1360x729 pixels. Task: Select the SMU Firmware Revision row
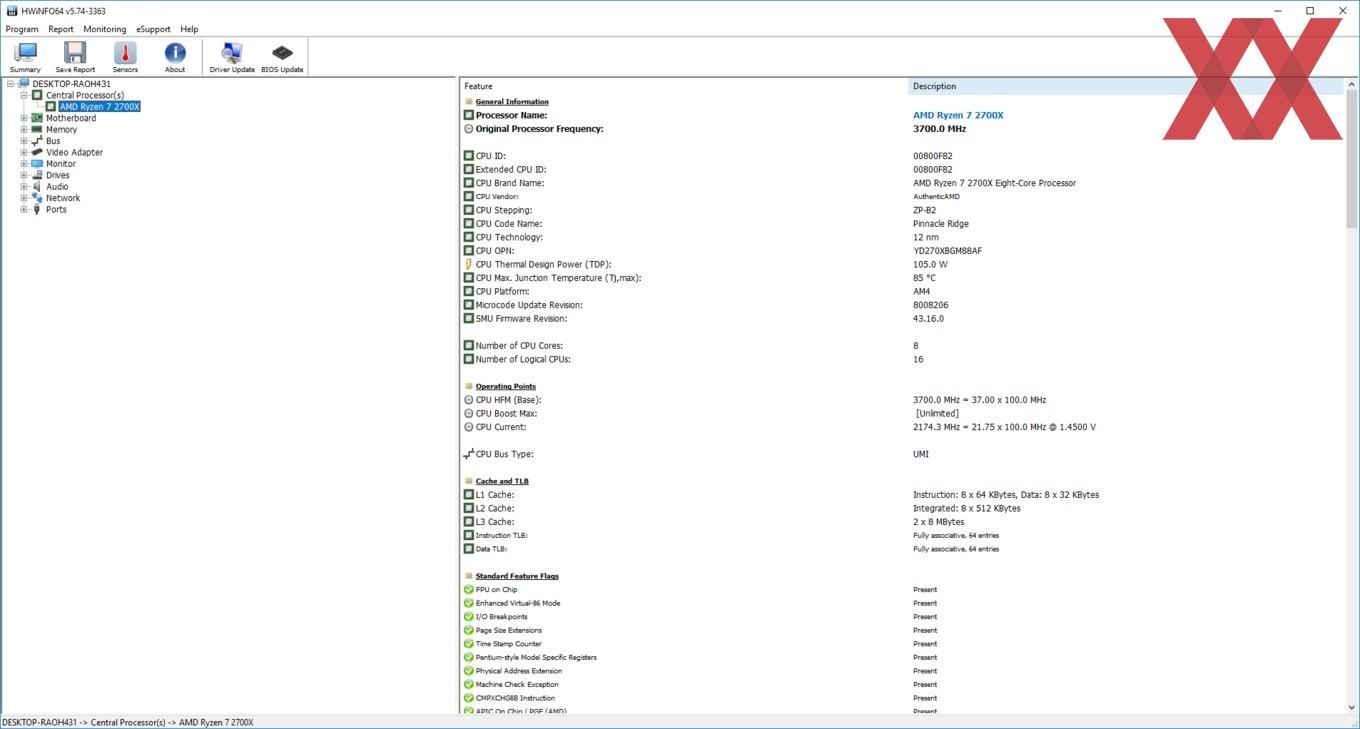902,319
